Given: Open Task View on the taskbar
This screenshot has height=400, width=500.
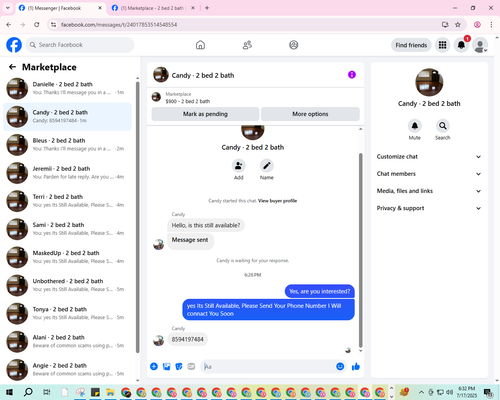Looking at the screenshot, I should (x=47, y=392).
